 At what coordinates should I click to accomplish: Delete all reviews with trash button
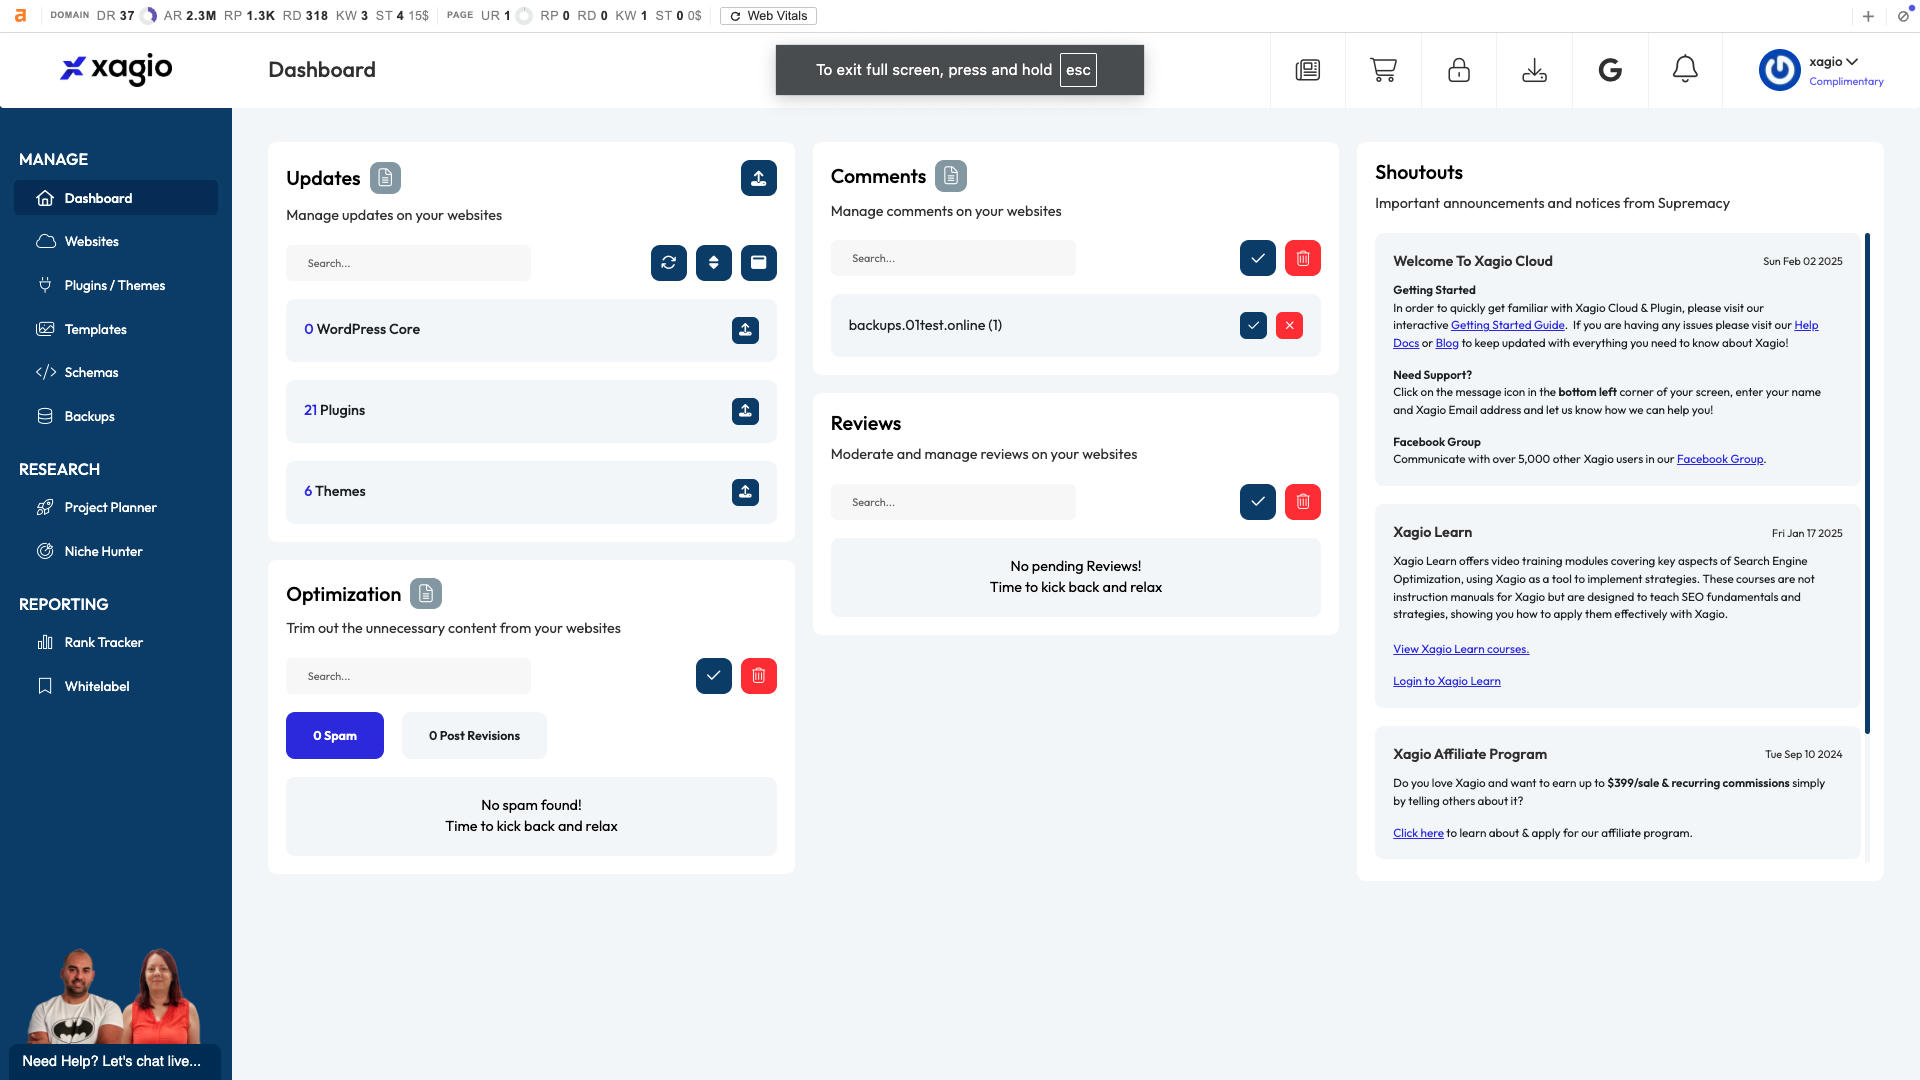(1303, 502)
